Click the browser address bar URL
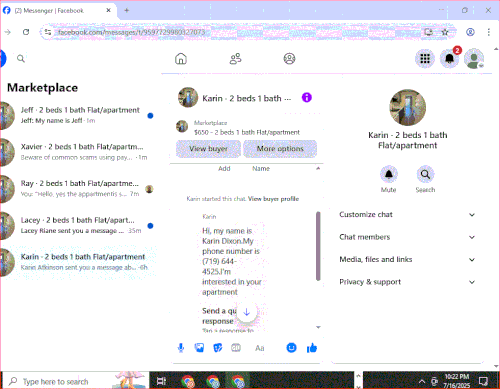Screen dimensions: 500x389 tap(132, 32)
